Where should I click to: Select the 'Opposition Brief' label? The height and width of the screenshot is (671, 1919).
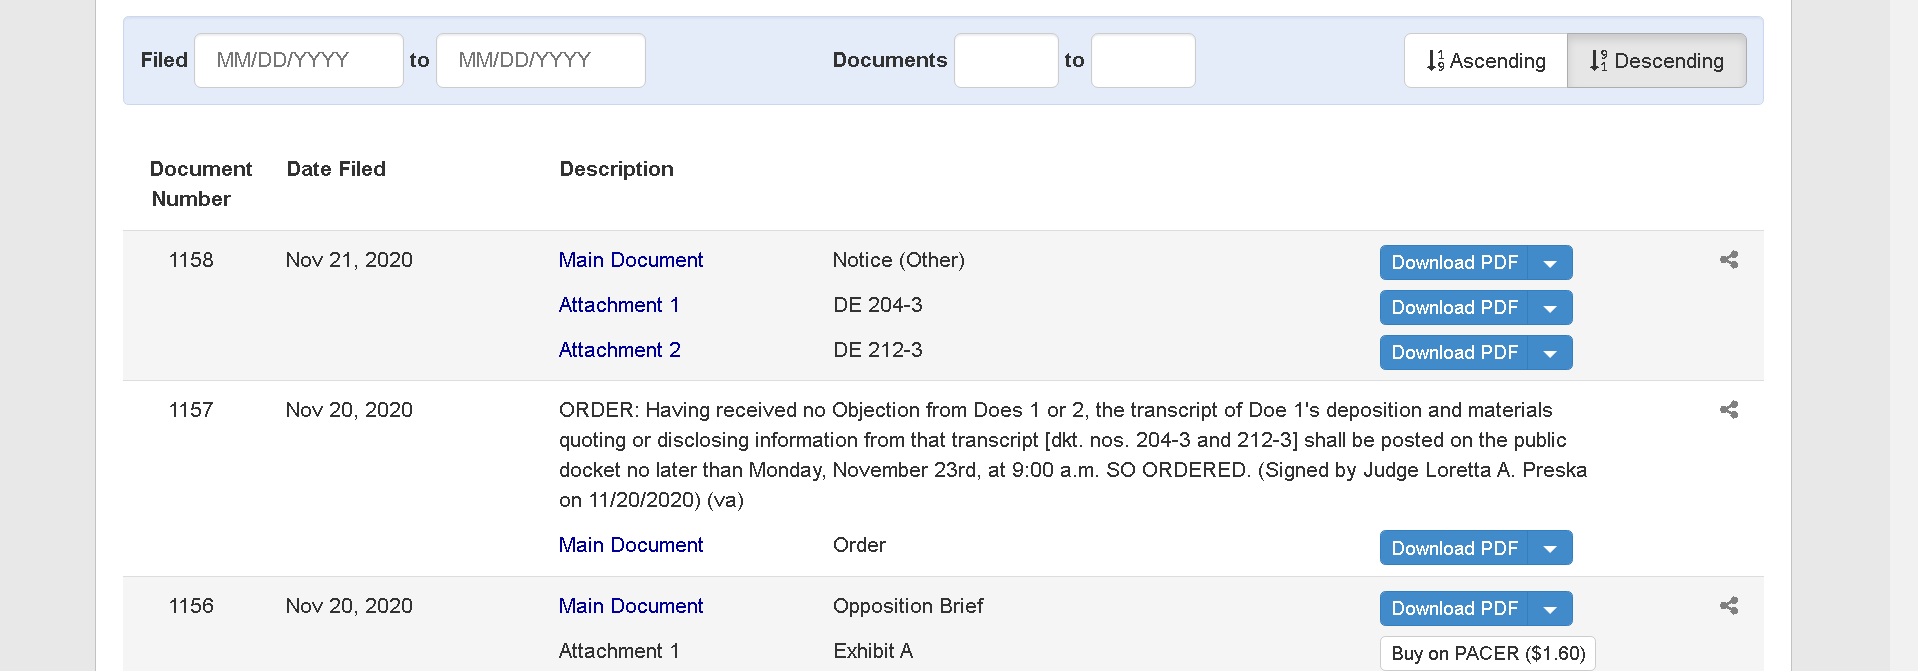pyautogui.click(x=908, y=606)
